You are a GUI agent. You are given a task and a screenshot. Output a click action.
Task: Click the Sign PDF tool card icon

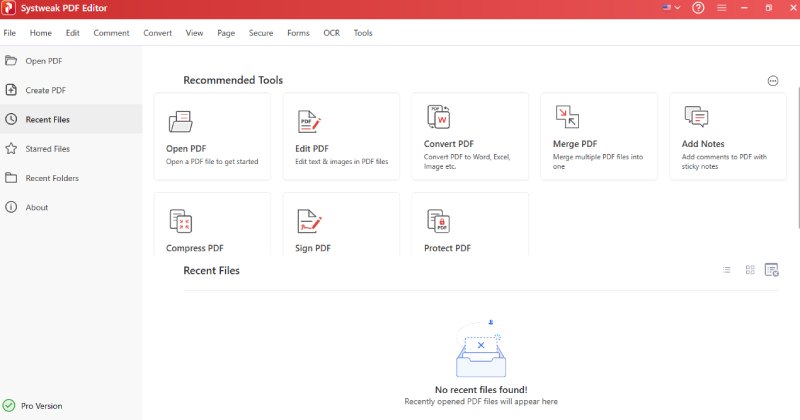(309, 221)
